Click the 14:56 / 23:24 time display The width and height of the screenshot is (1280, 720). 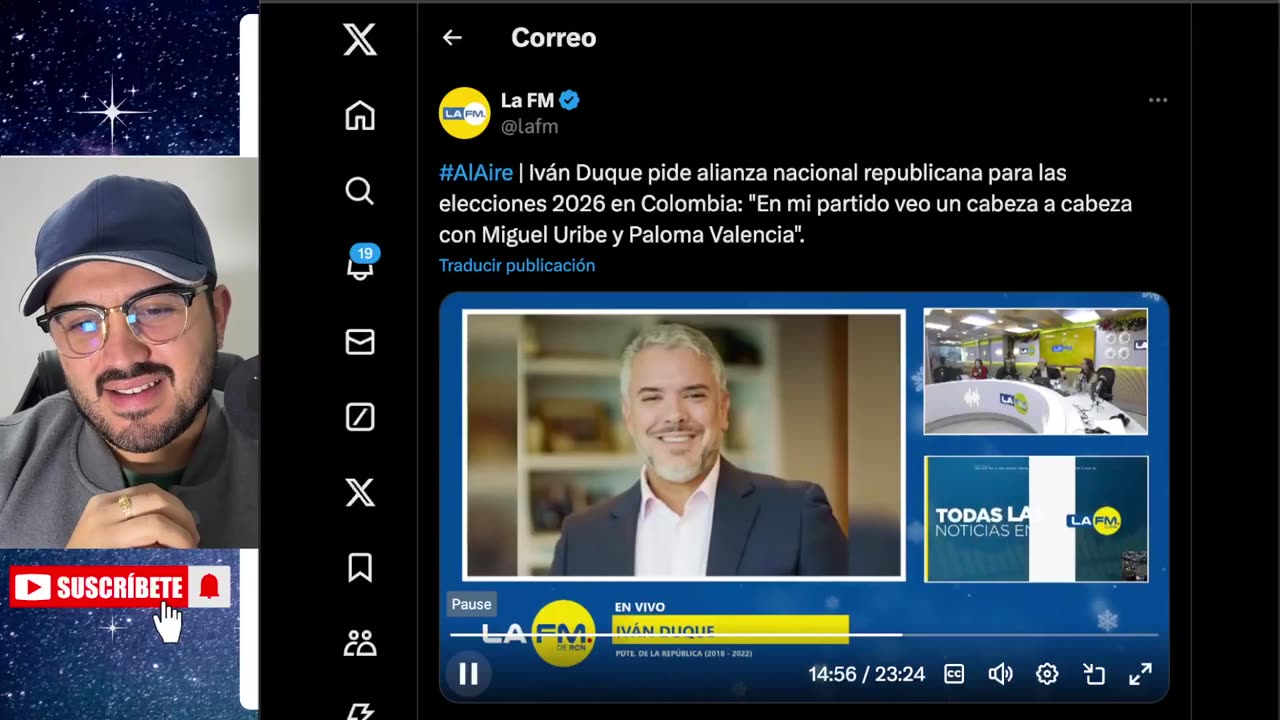[866, 674]
